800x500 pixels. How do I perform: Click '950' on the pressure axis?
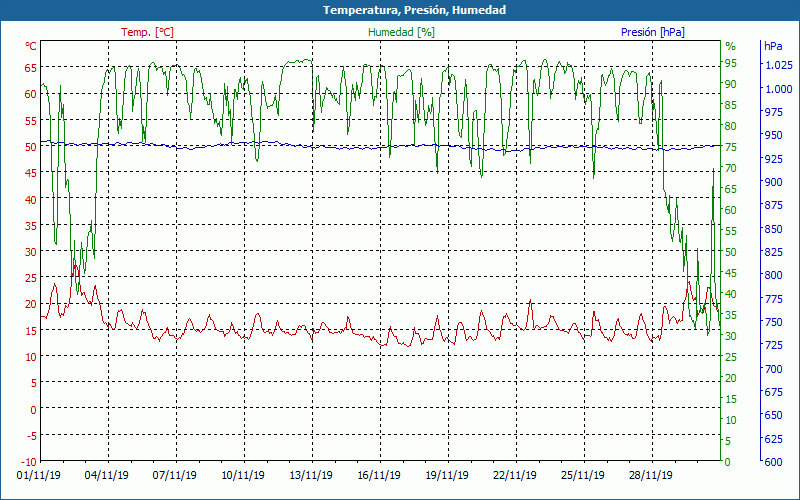pyautogui.click(x=774, y=135)
